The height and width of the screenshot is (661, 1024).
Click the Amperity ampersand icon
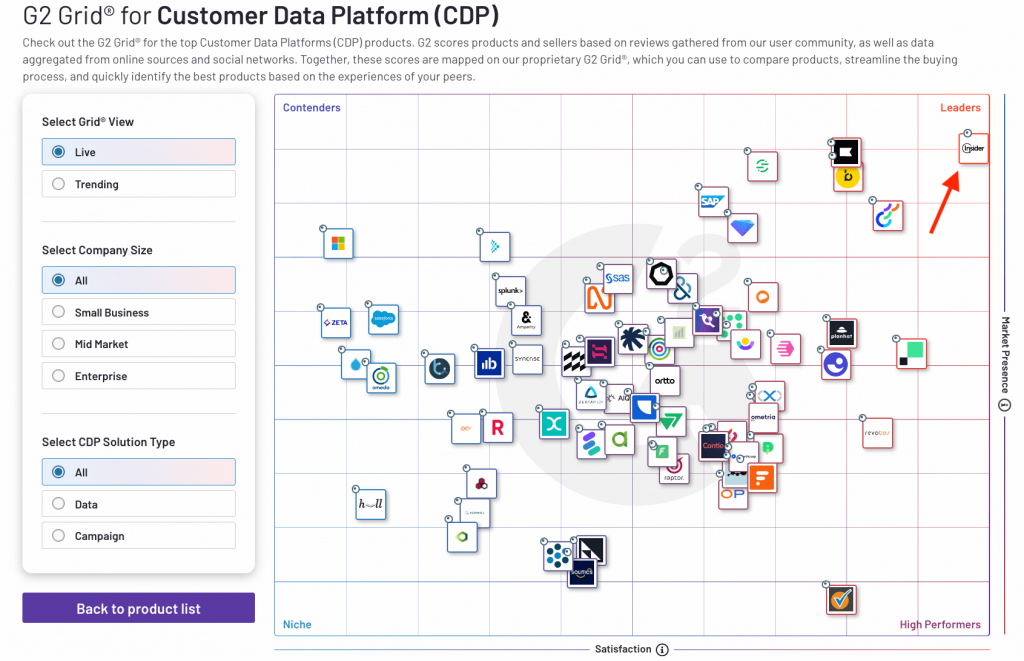(x=527, y=320)
